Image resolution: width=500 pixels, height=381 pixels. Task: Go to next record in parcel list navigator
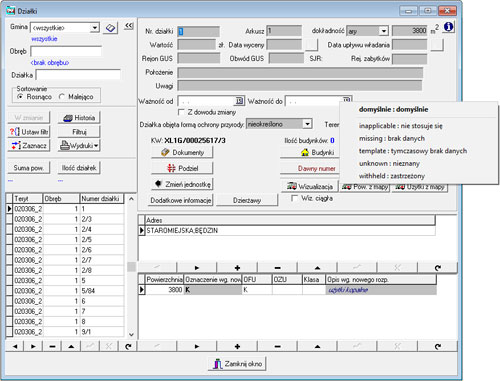(33, 346)
